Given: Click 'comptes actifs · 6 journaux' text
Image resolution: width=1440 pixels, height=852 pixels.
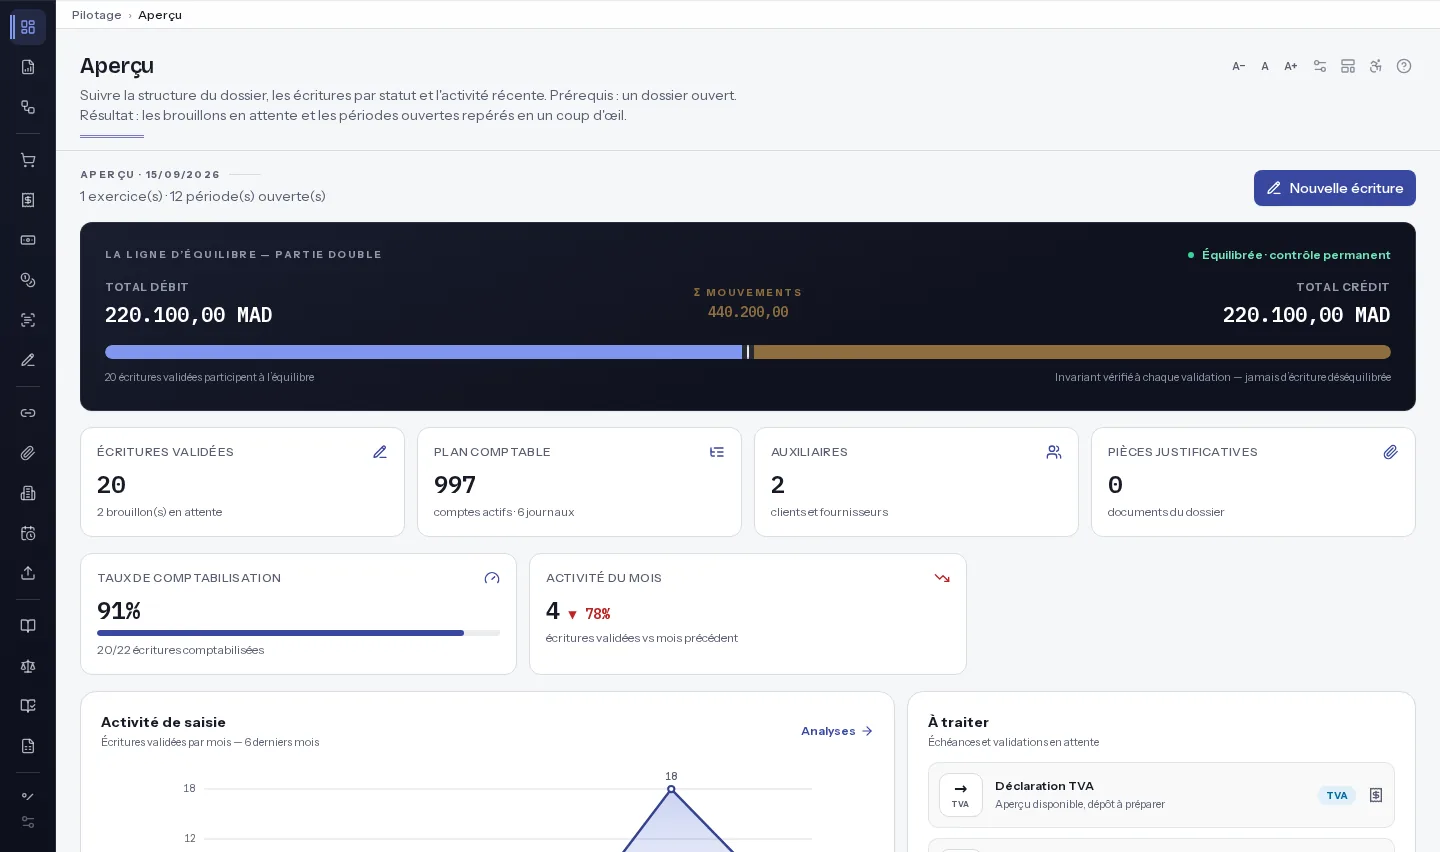Looking at the screenshot, I should click(504, 512).
